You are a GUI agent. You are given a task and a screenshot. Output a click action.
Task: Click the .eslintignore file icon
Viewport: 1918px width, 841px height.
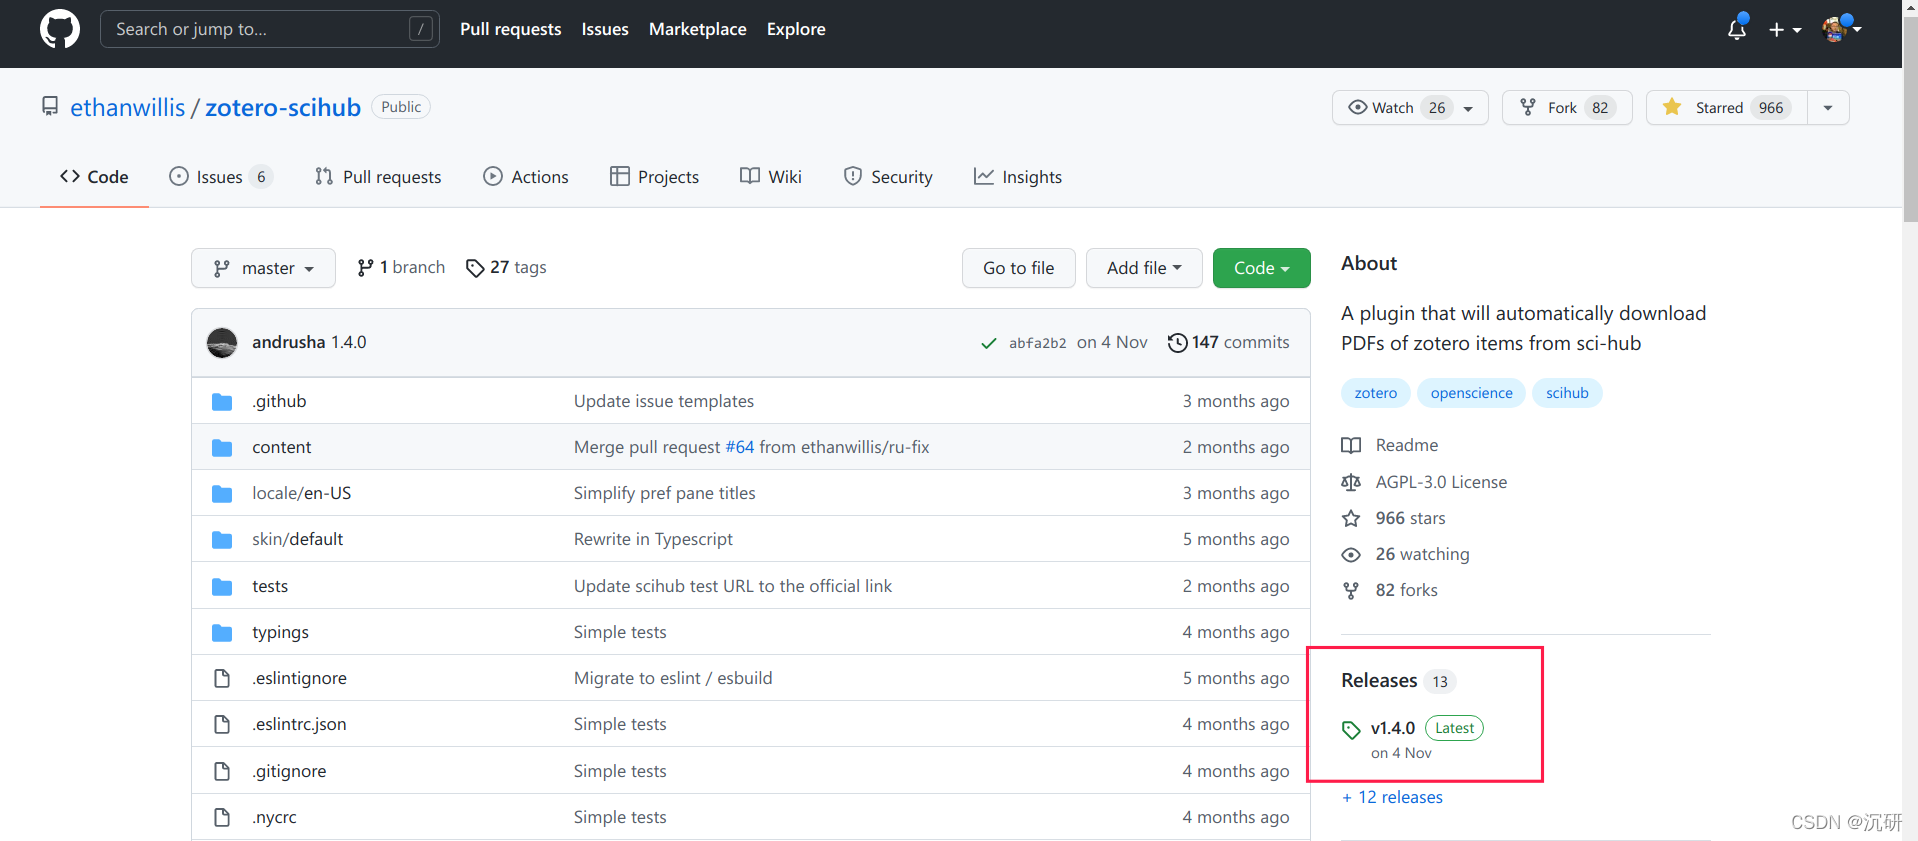[222, 679]
